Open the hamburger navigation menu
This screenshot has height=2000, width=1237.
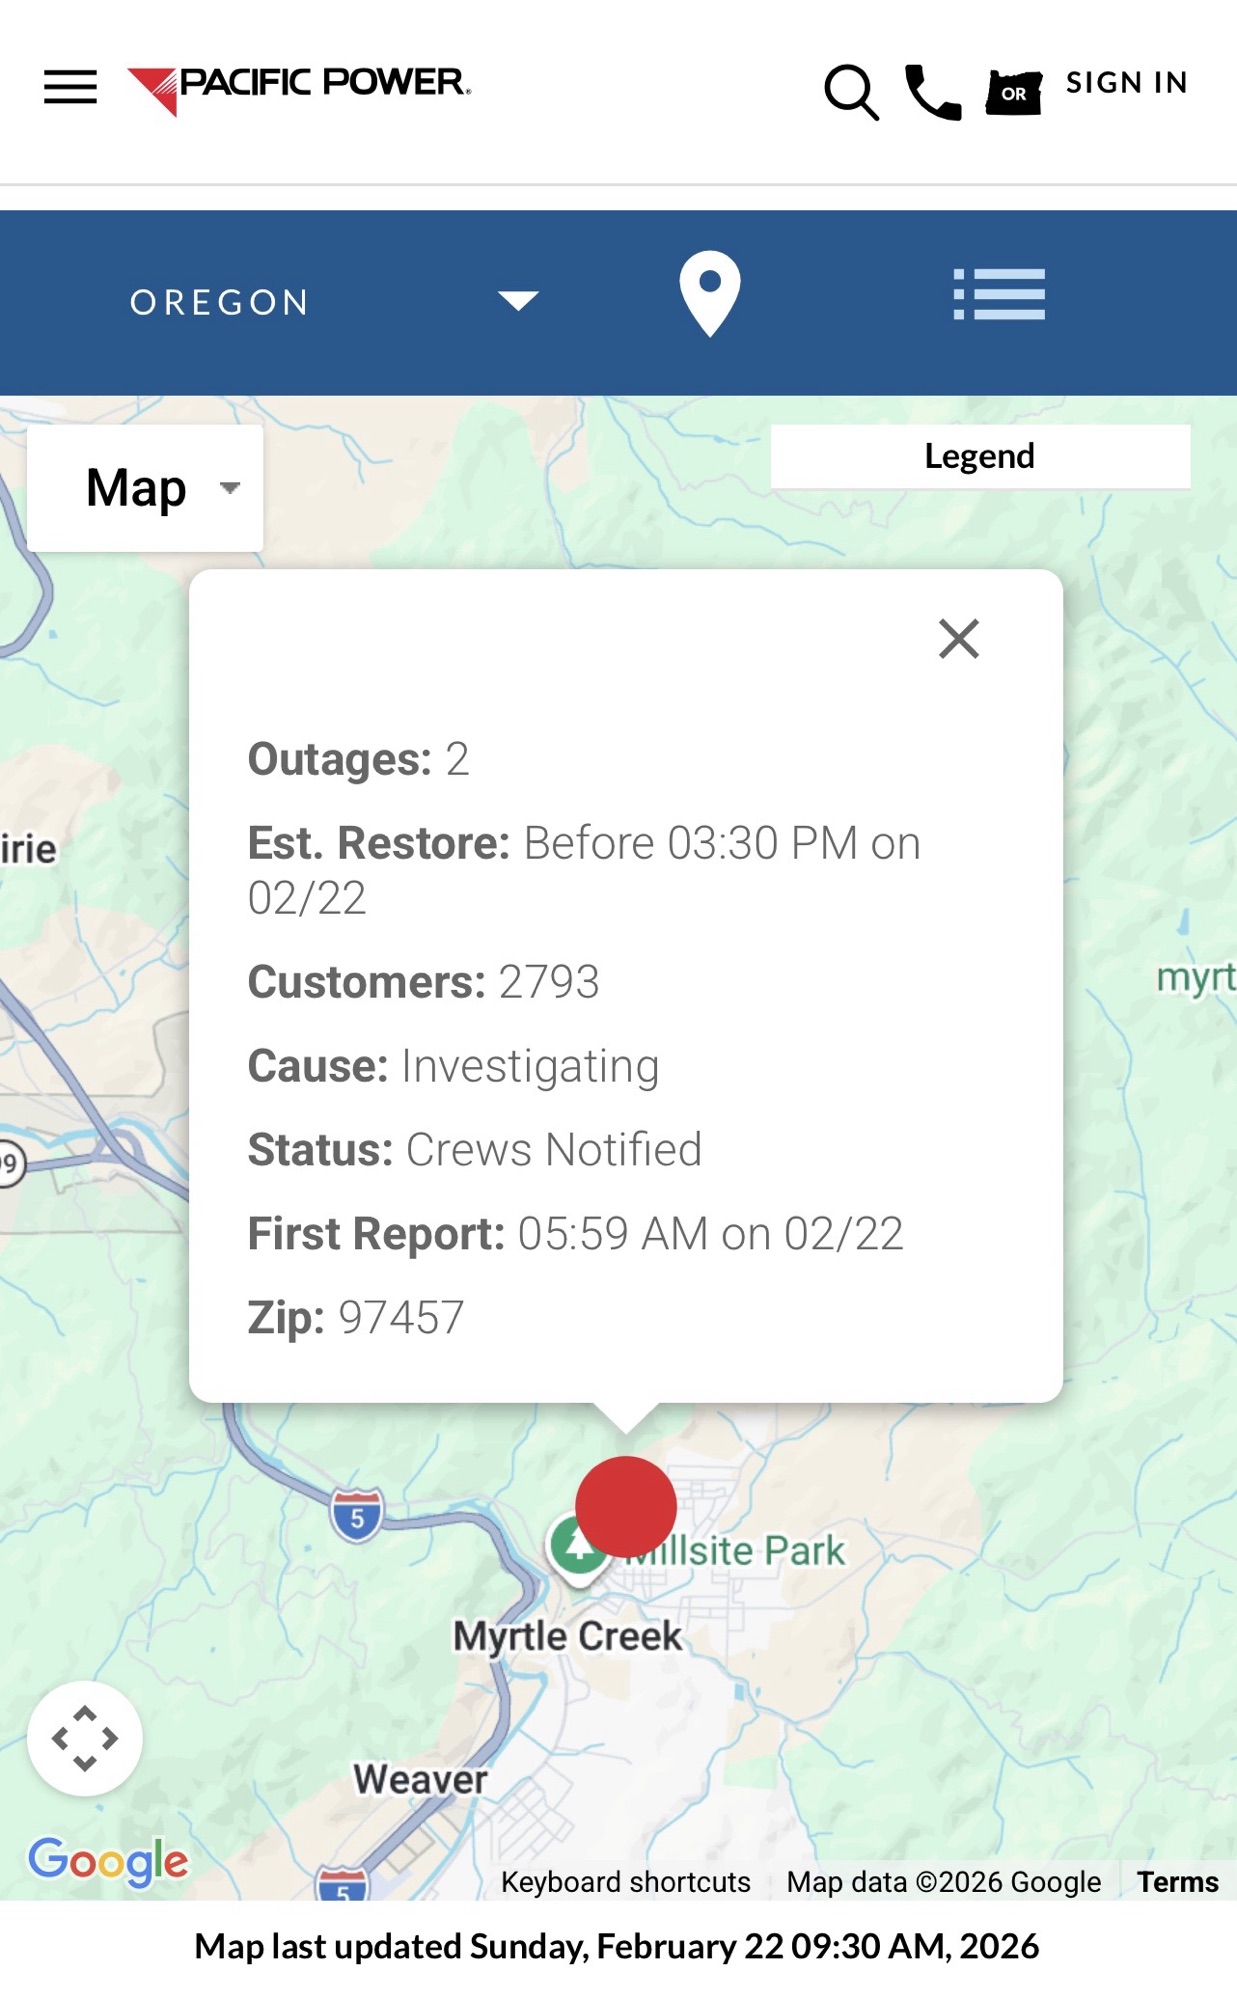(x=70, y=87)
